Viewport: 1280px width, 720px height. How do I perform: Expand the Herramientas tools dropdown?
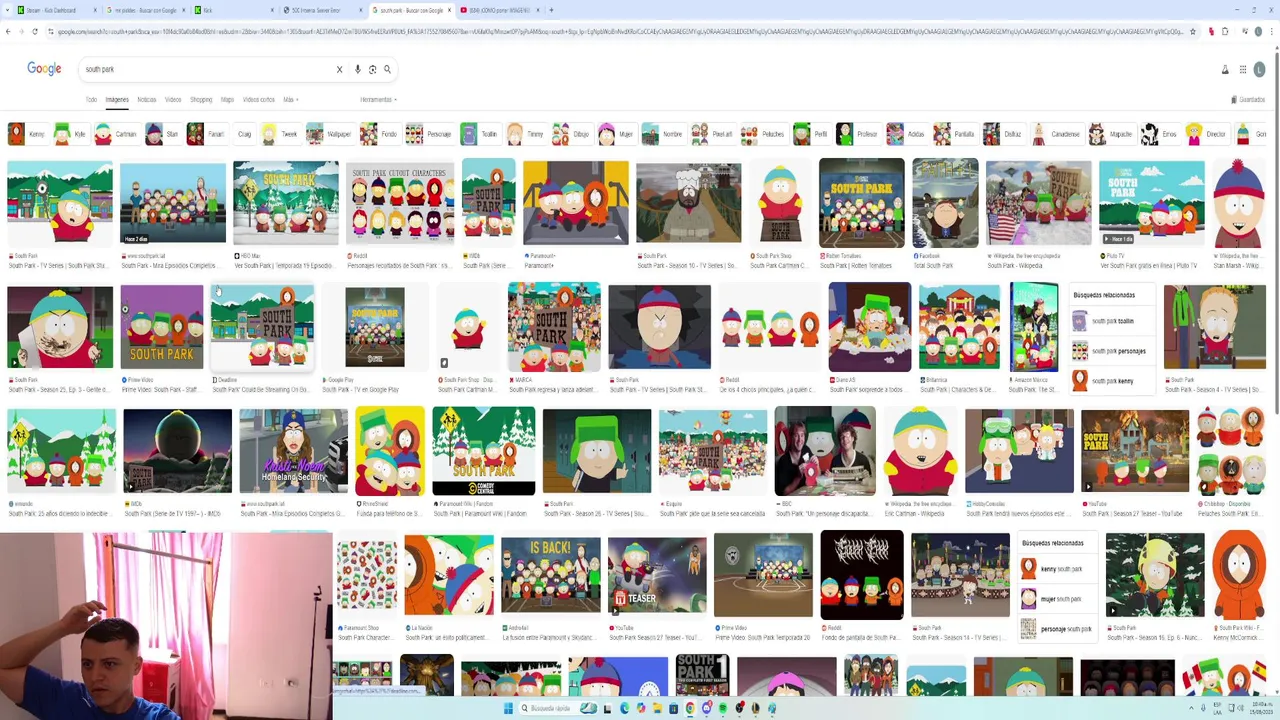(378, 99)
